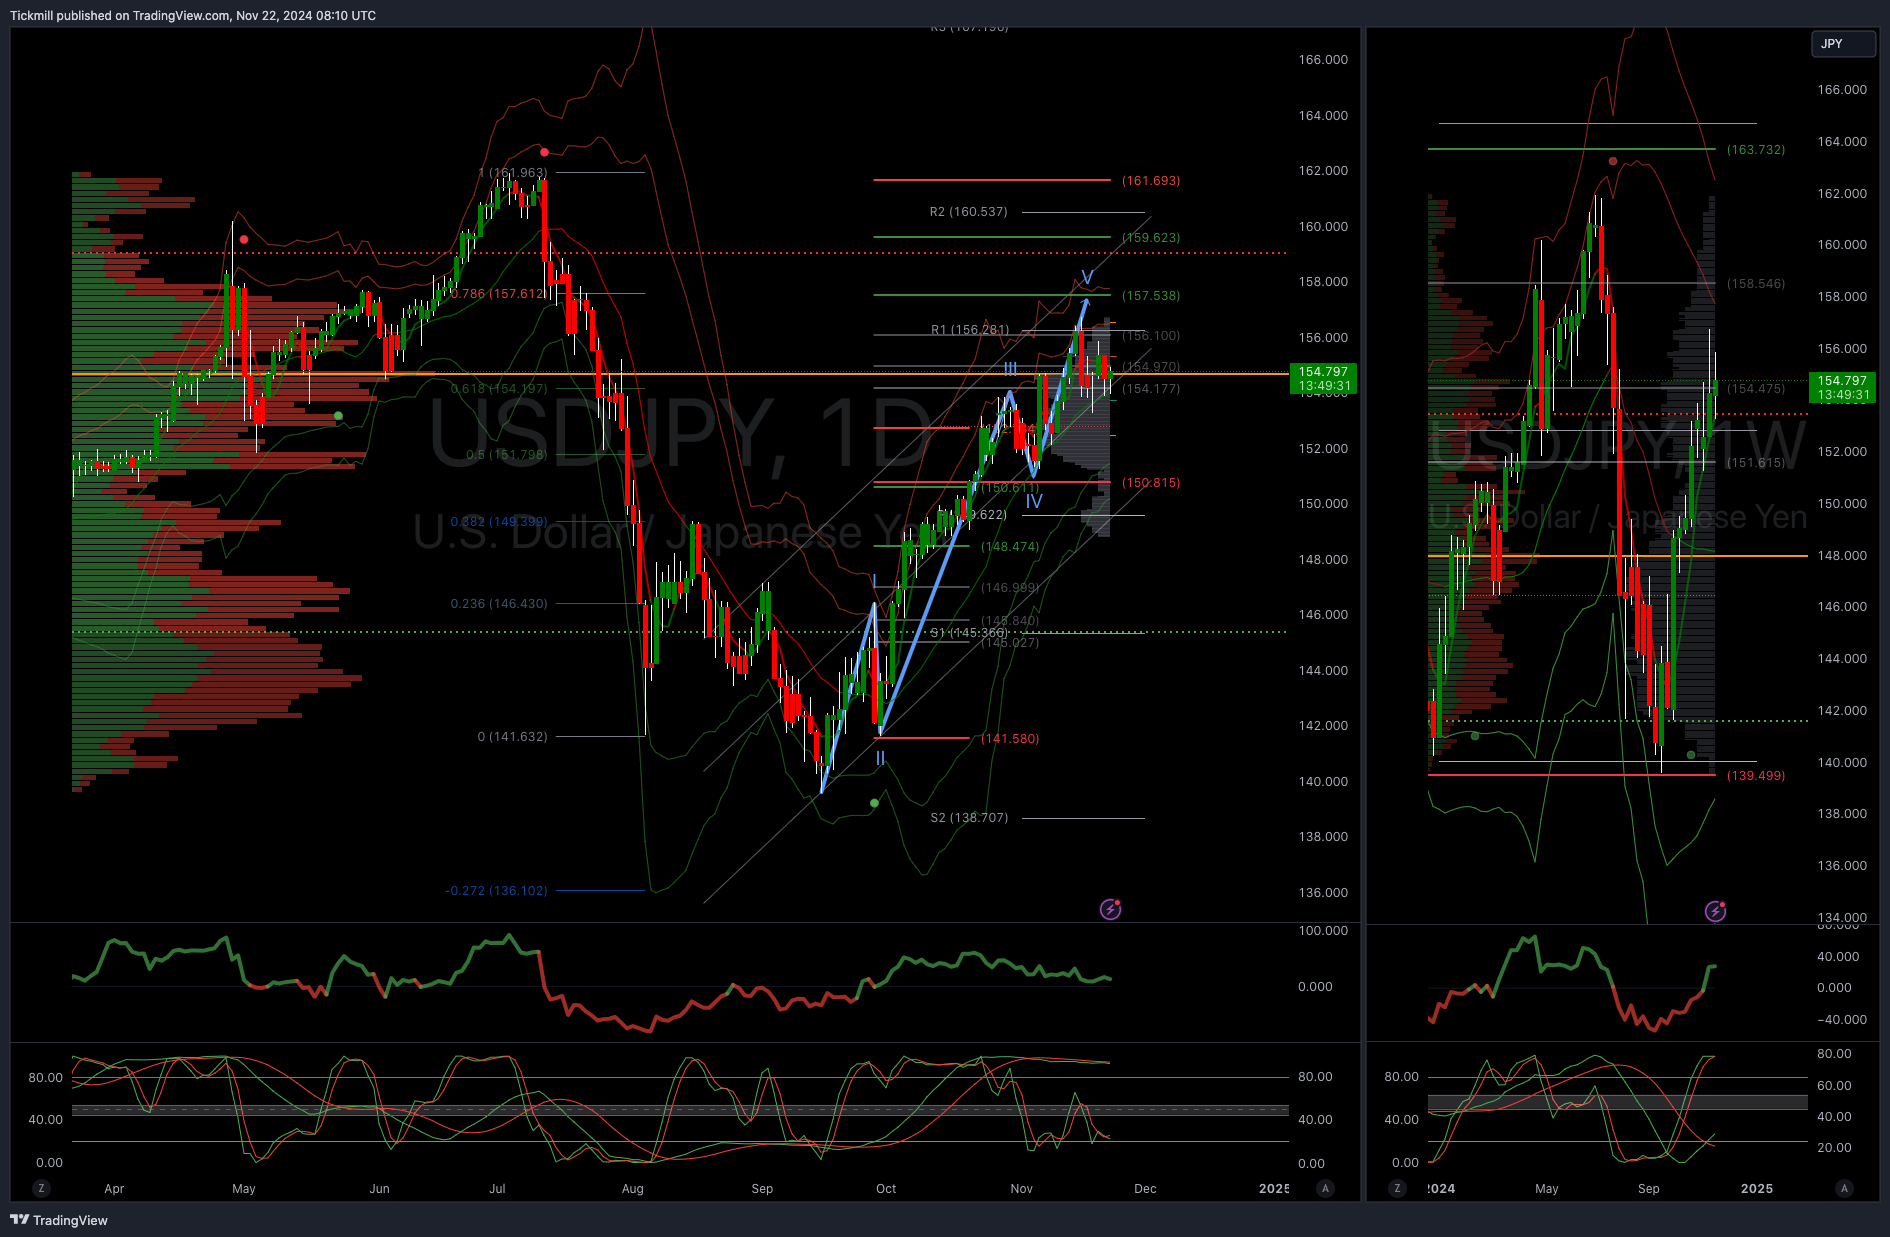Click the green (148.474) level label
1890x1237 pixels.
[1010, 547]
